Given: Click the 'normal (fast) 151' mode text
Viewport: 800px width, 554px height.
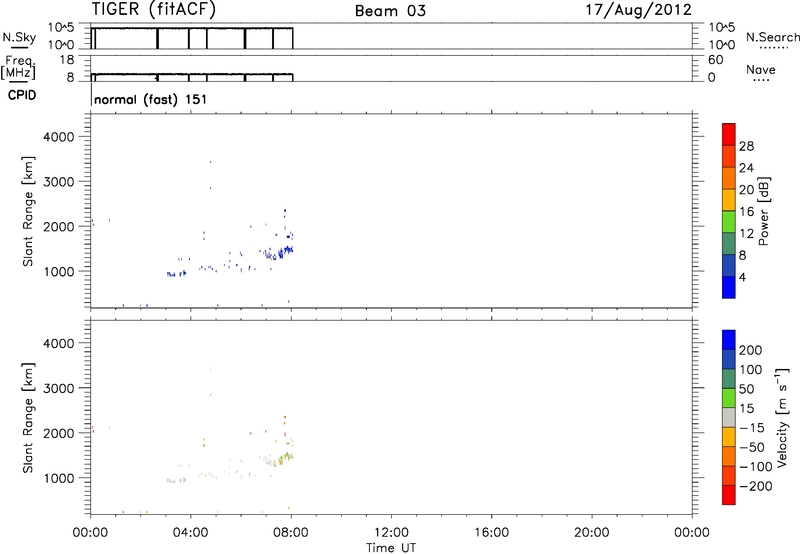Looking at the screenshot, I should 151,99.
